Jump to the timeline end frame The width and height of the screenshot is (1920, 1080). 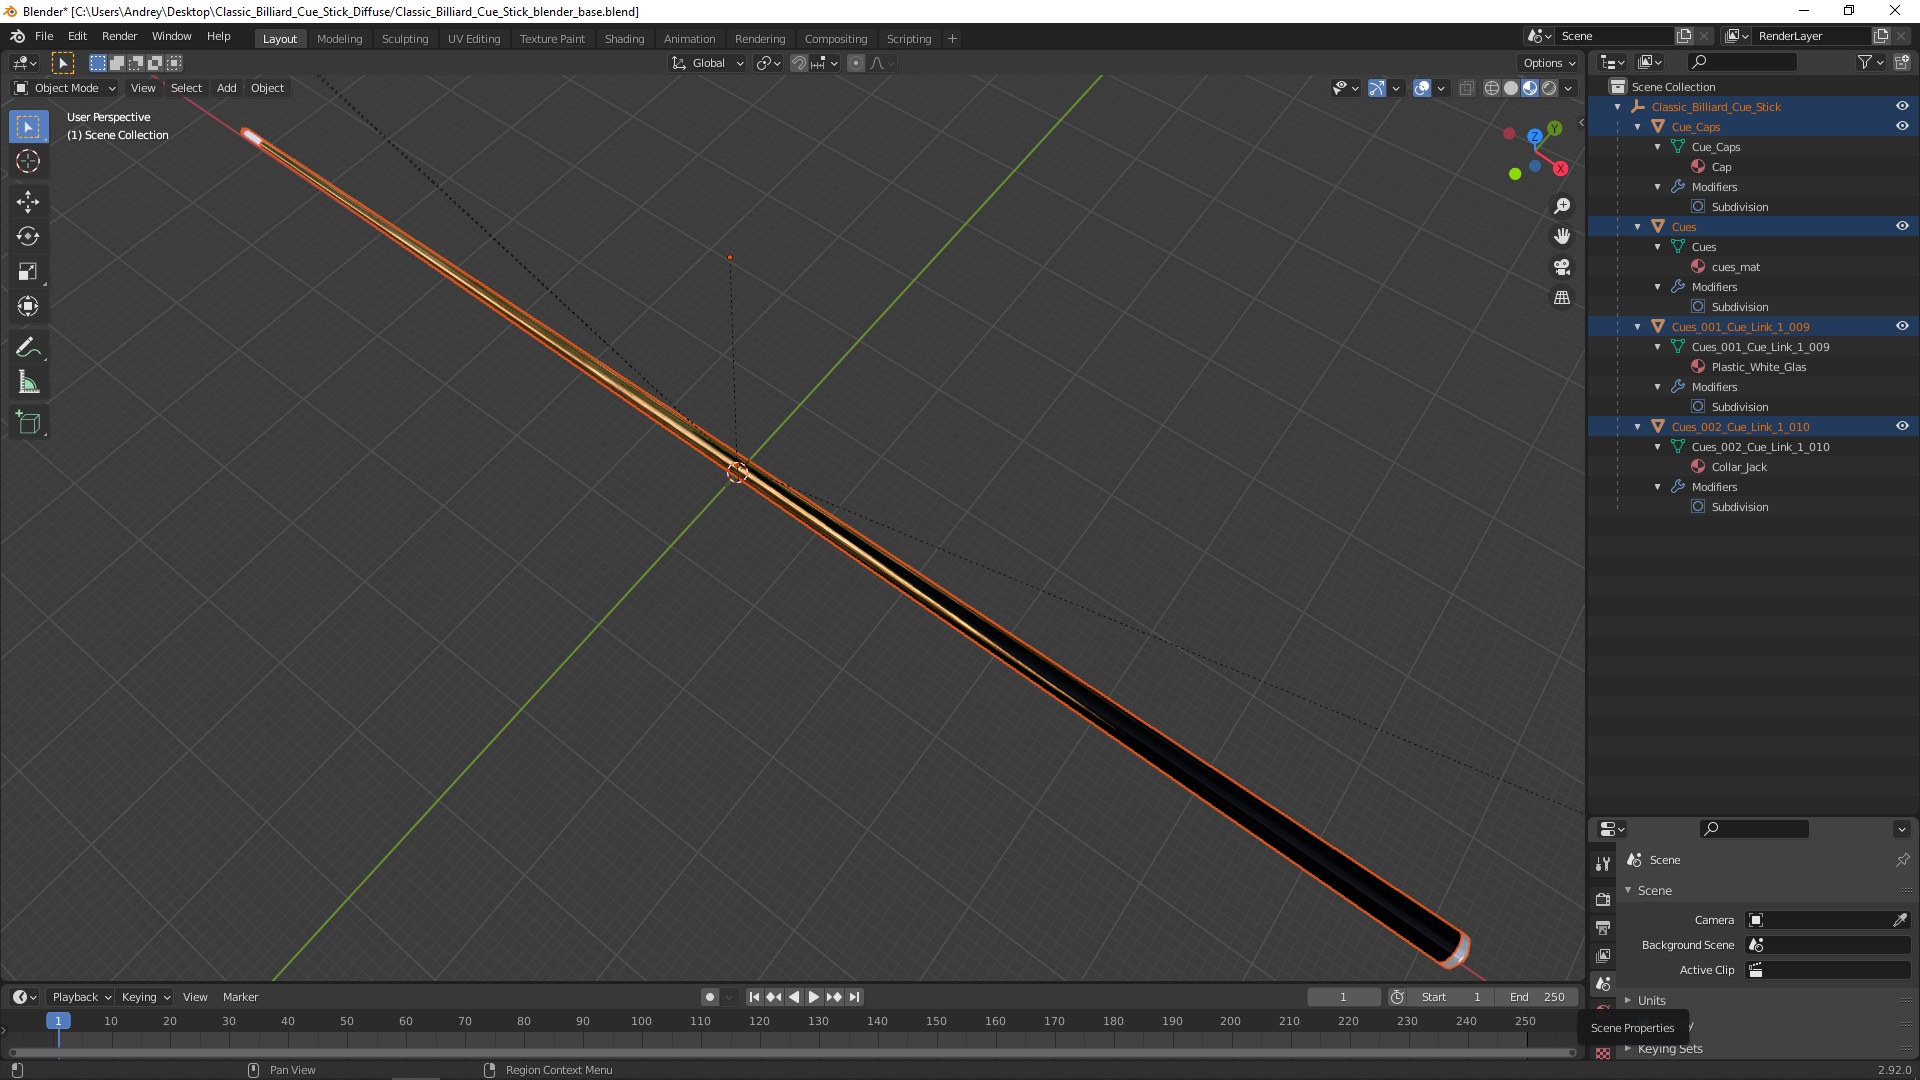[854, 997]
